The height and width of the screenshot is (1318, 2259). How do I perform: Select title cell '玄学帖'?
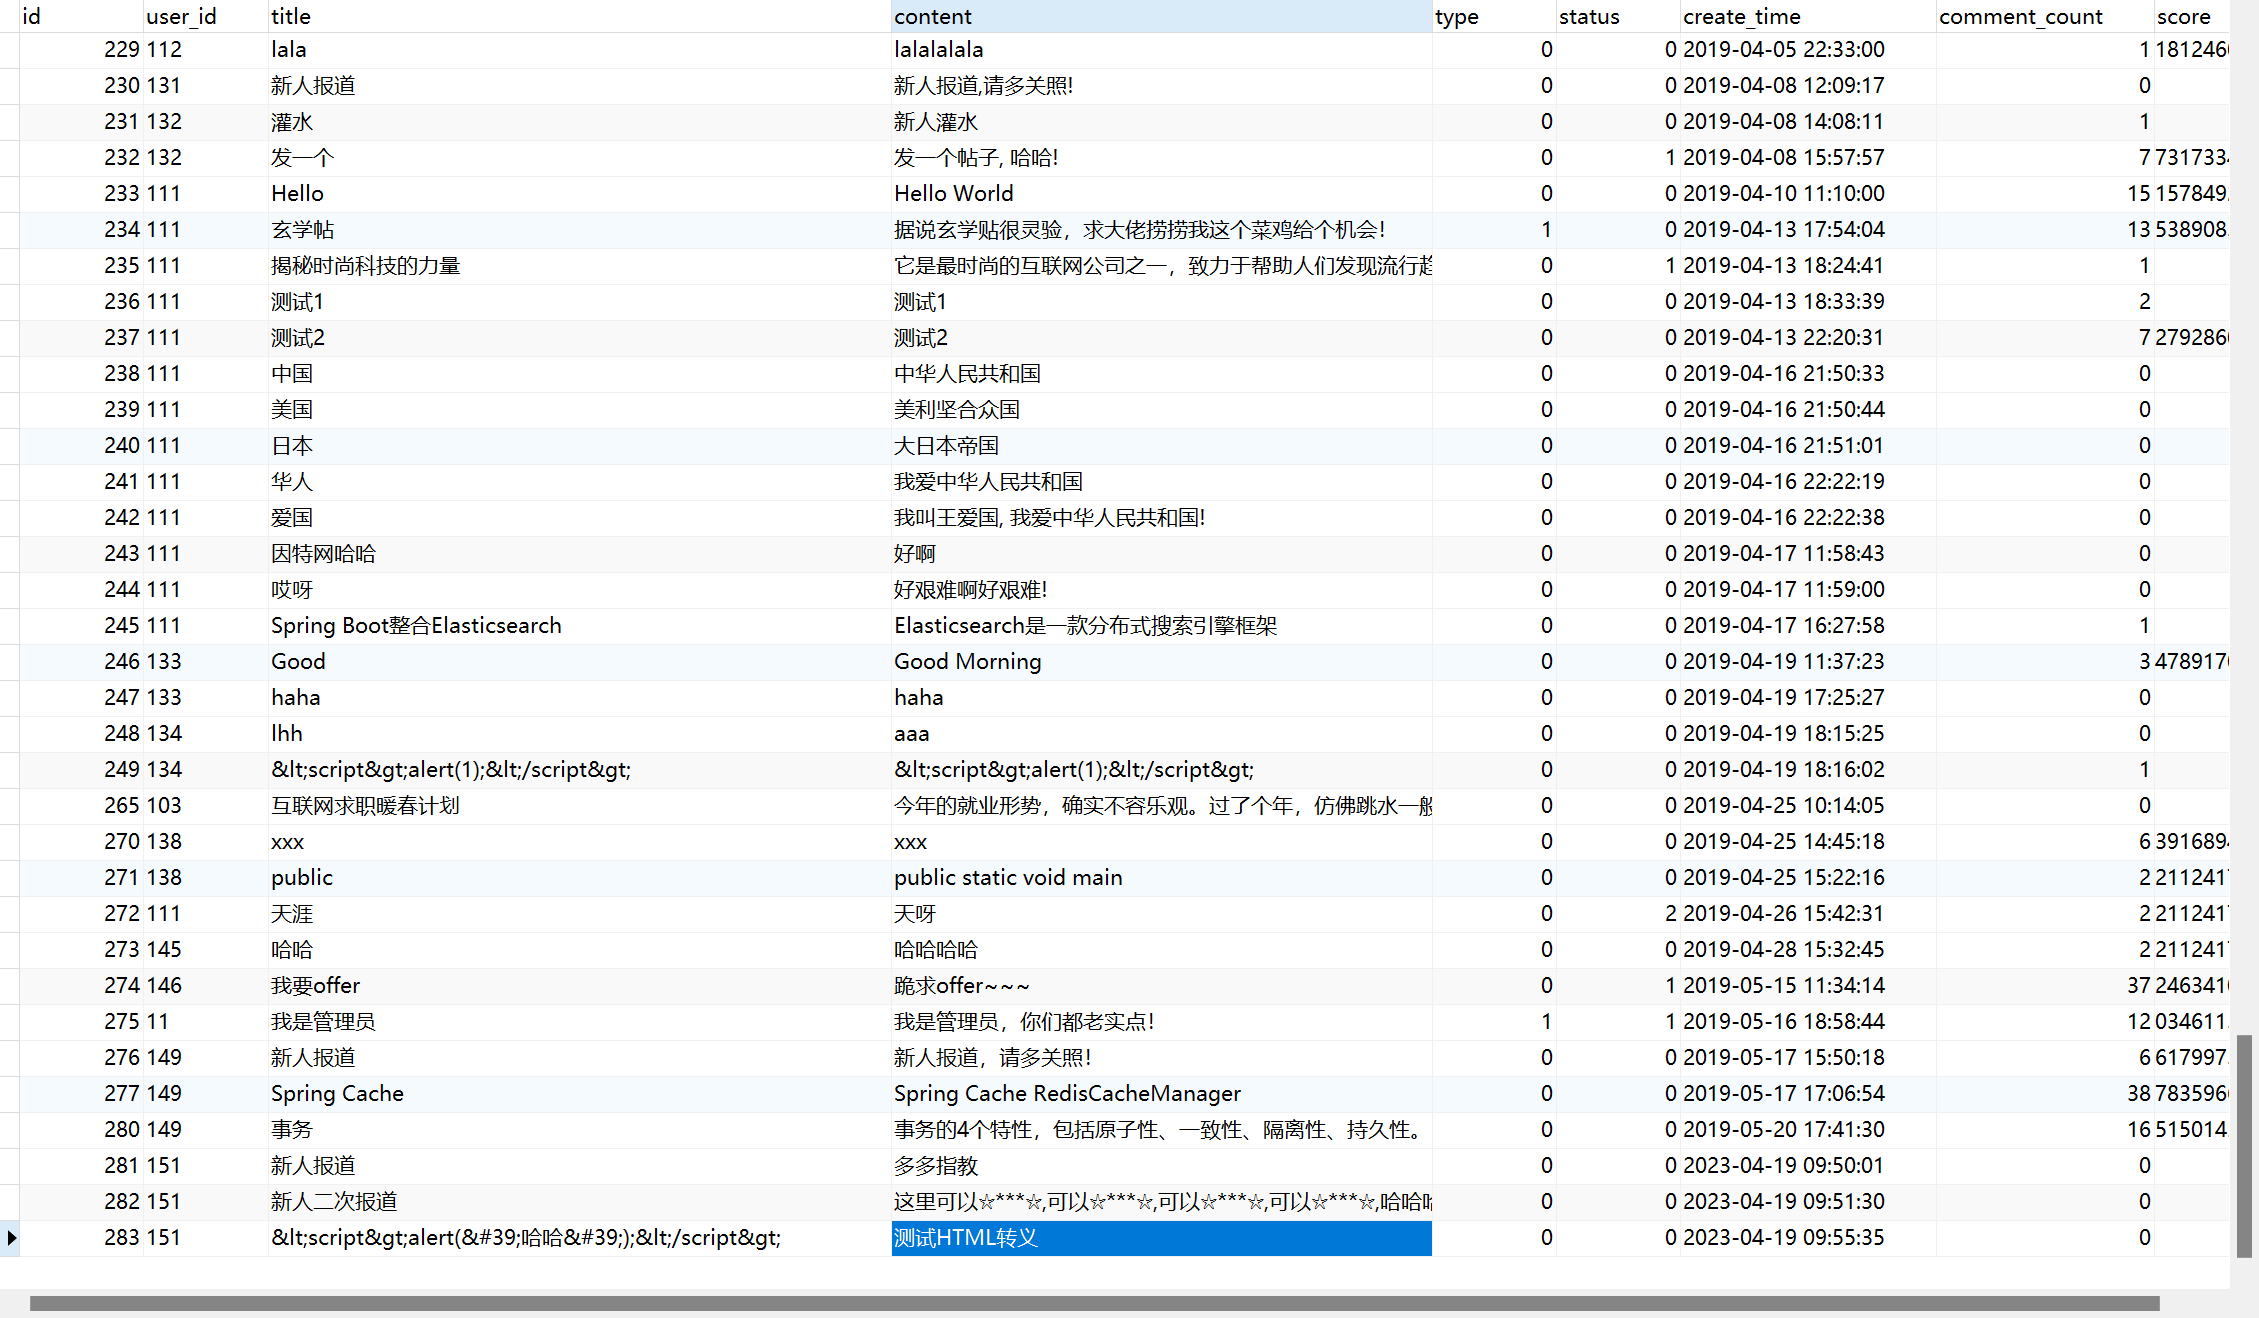(579, 230)
